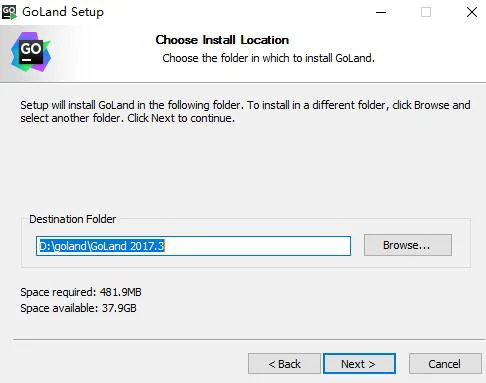This screenshot has height=383, width=486.
Task: Click the Space available: 37.9GB text
Action: [x=78, y=308]
